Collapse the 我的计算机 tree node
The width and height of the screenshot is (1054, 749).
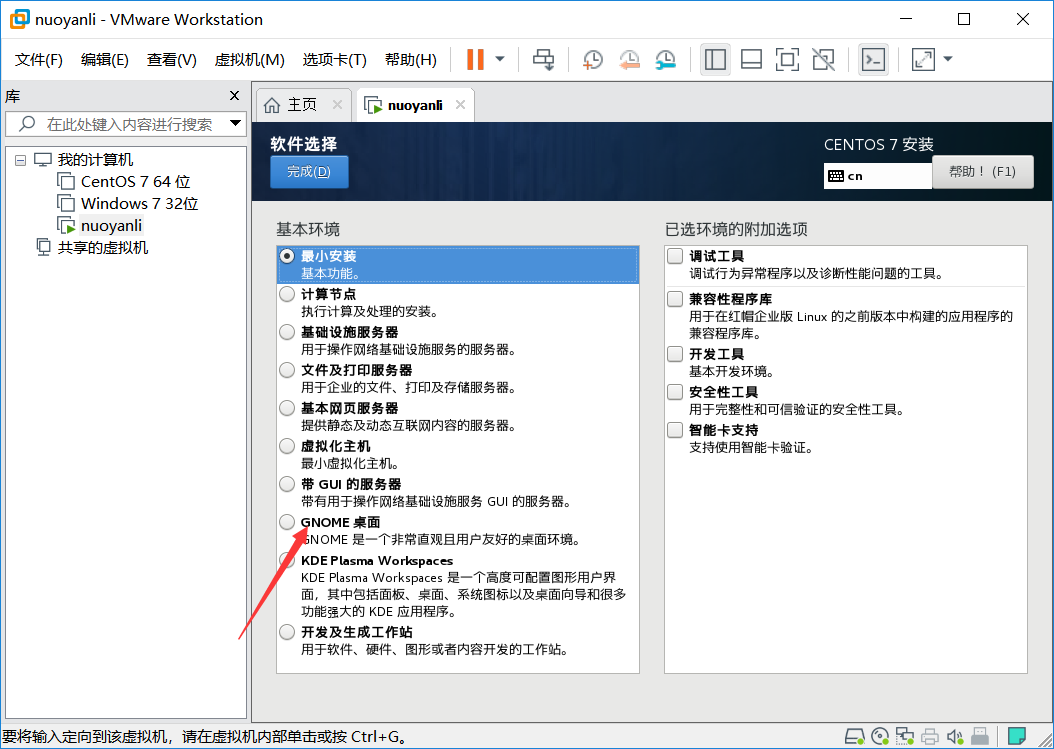pos(22,159)
